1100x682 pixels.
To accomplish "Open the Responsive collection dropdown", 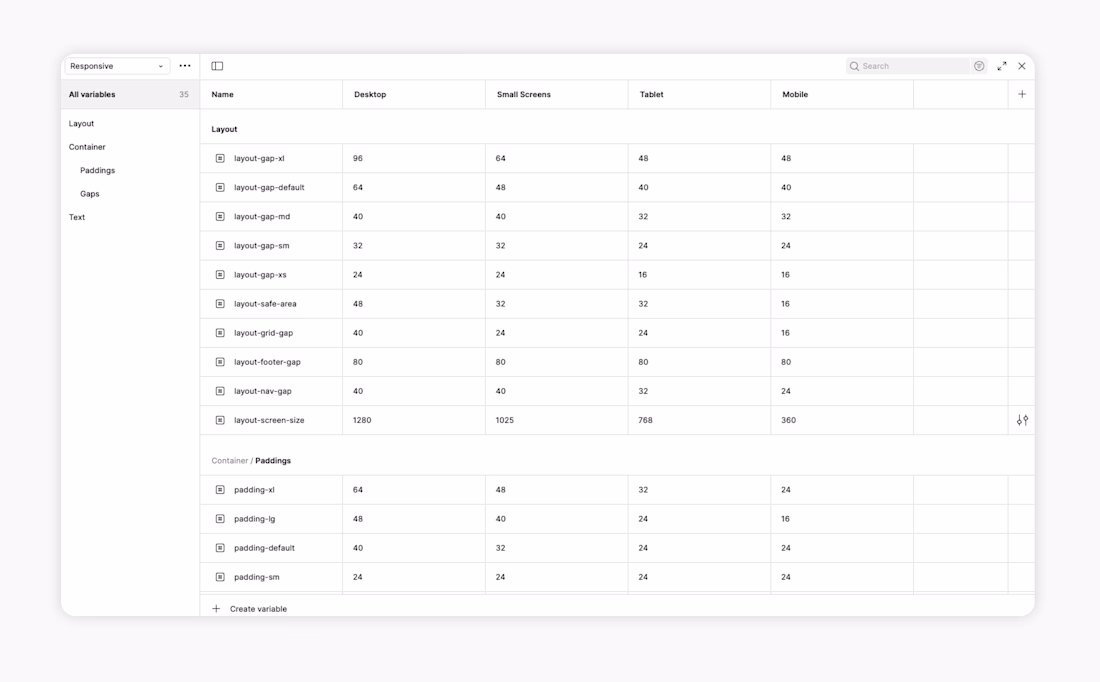I will tap(117, 66).
